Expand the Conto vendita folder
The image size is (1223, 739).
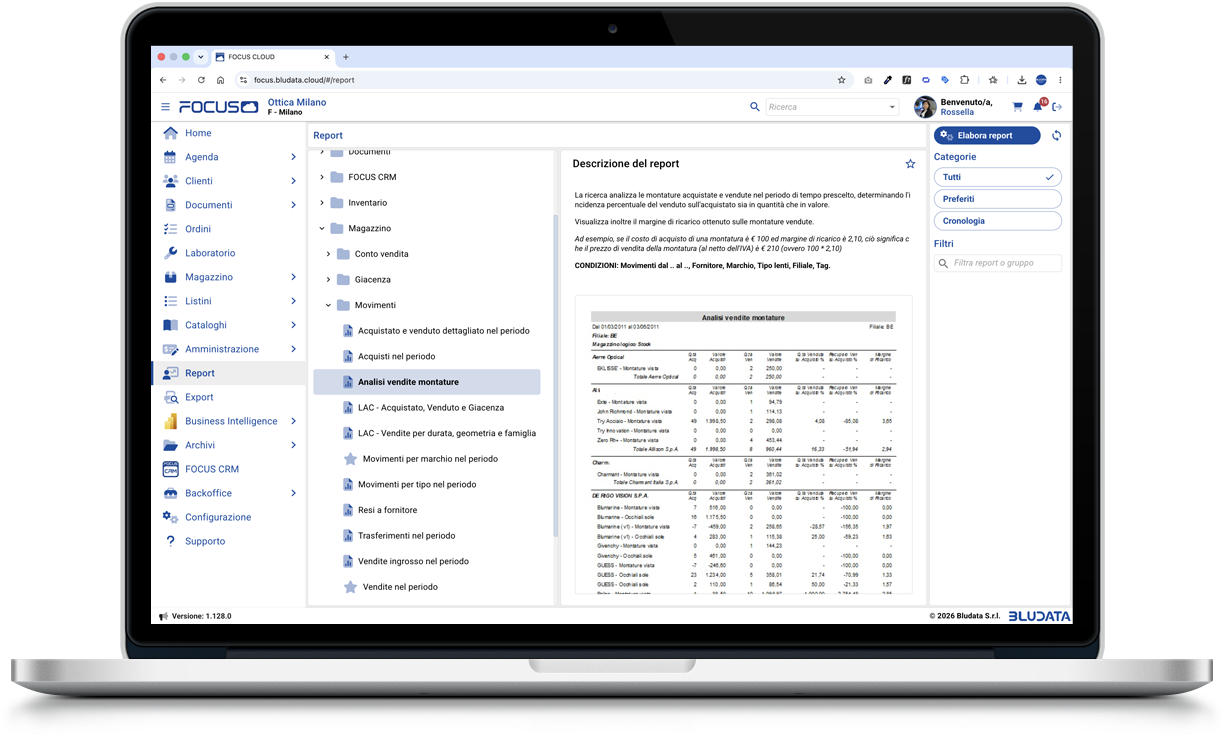[x=329, y=254]
